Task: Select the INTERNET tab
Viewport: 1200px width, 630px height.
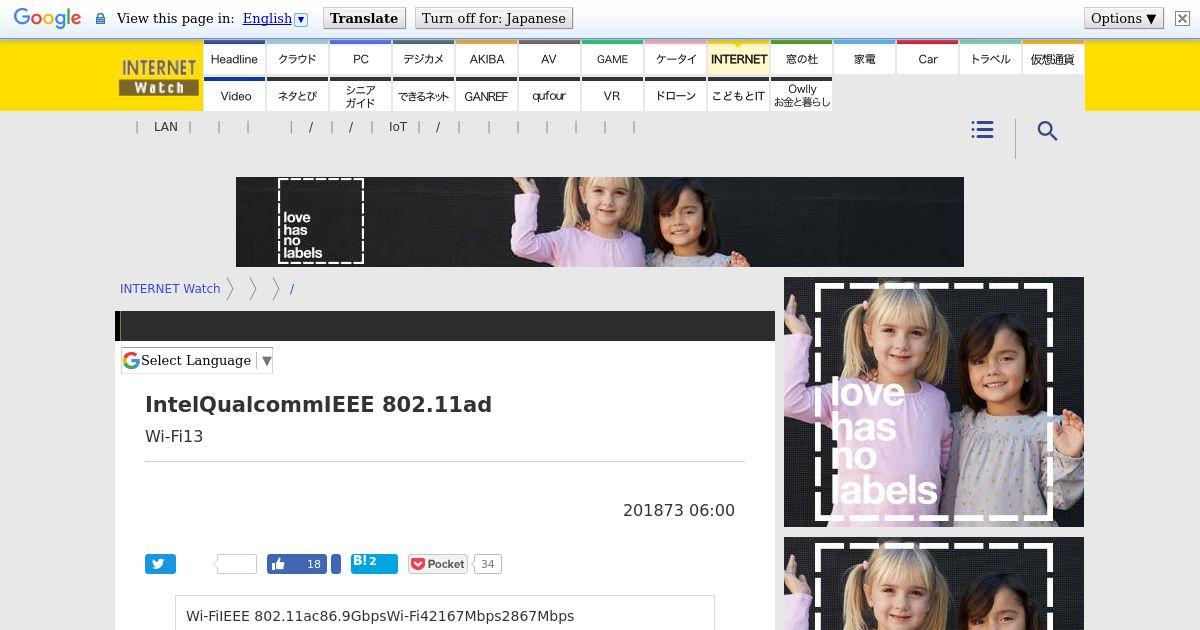Action: point(739,59)
